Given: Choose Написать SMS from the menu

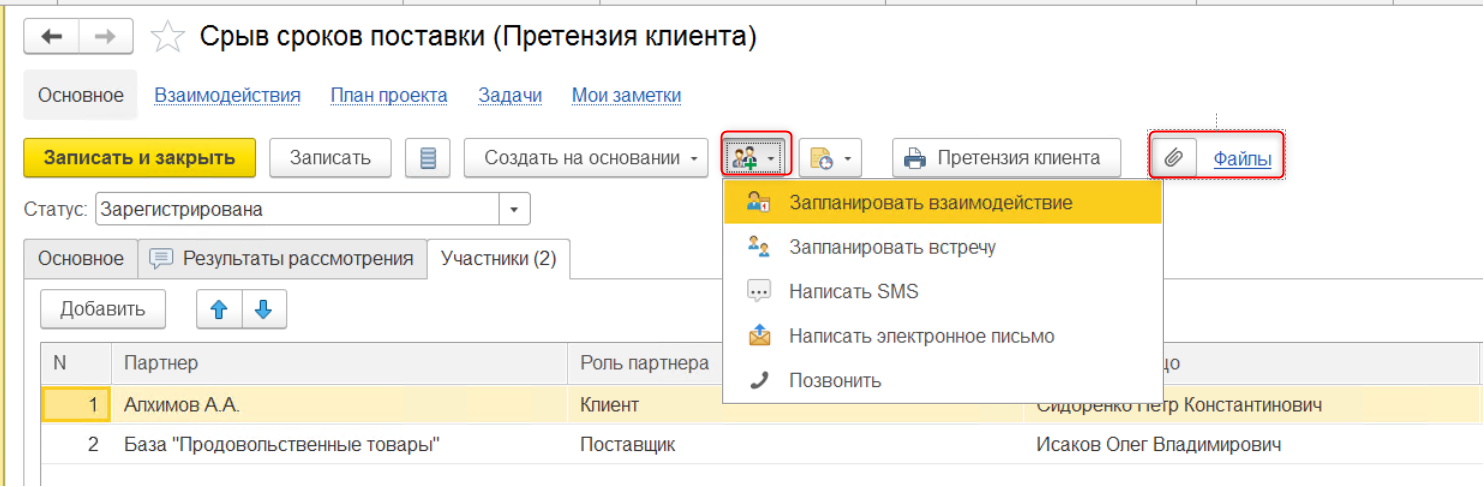Looking at the screenshot, I should (853, 292).
